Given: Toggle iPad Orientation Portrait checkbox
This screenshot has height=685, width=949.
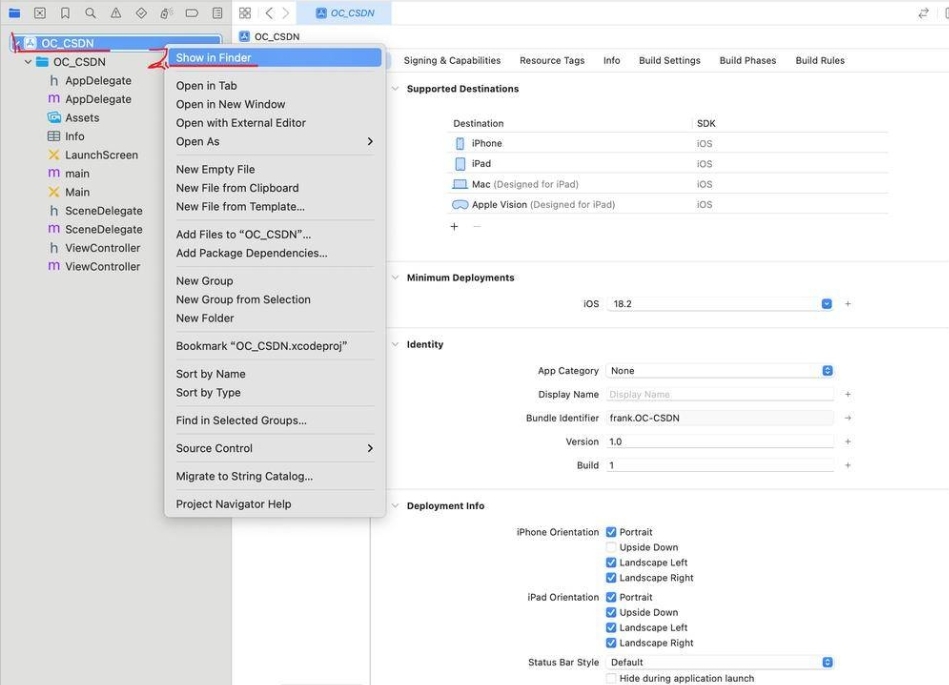Looking at the screenshot, I should [611, 597].
